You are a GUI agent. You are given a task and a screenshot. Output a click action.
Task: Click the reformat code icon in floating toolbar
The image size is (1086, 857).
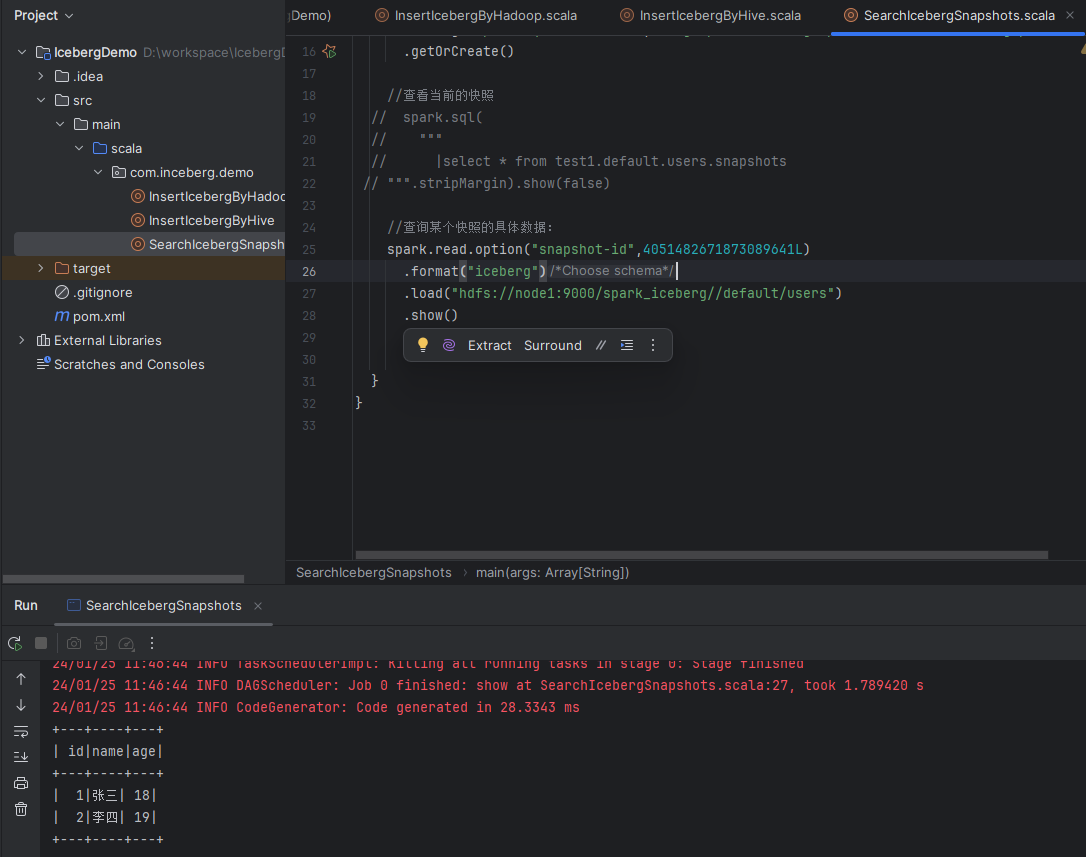627,345
